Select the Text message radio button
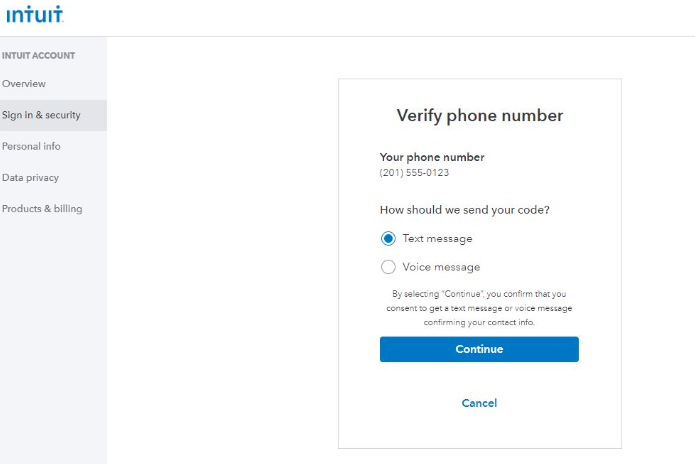 [388, 239]
